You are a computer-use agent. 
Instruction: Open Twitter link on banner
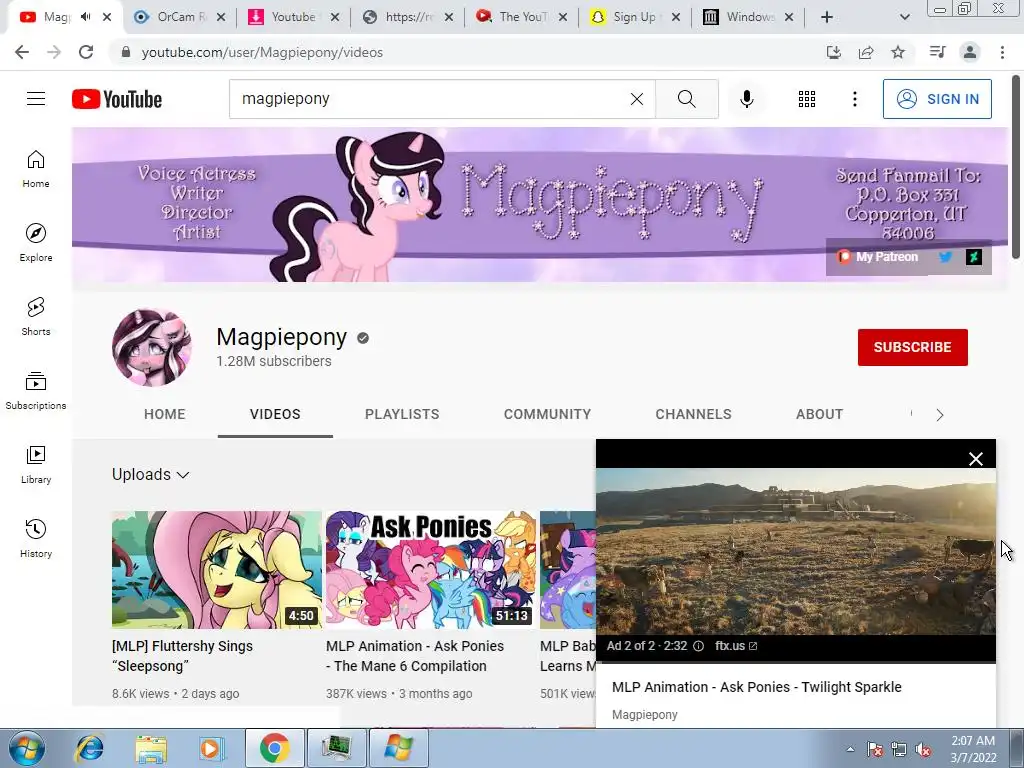(945, 257)
